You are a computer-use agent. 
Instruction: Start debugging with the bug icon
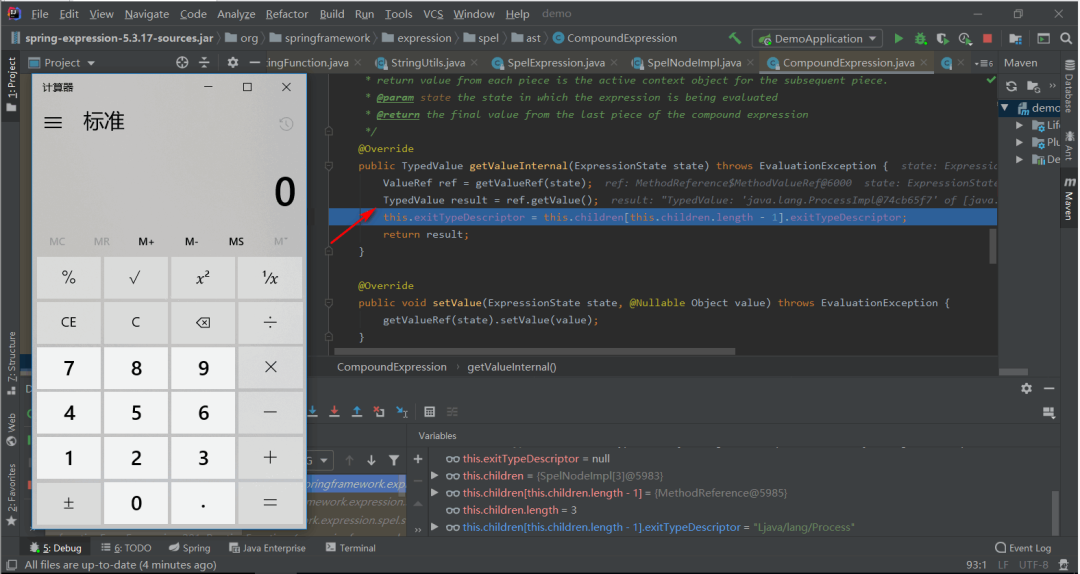(x=920, y=39)
